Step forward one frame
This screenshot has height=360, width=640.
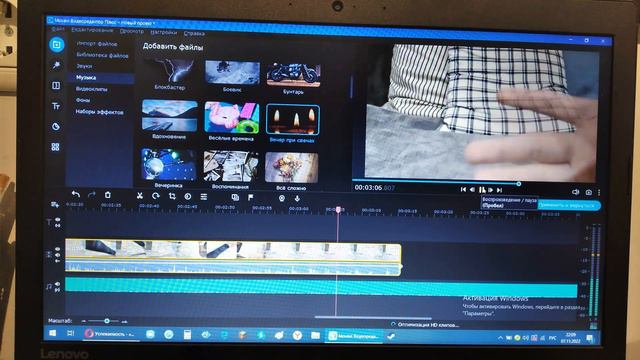coord(491,190)
